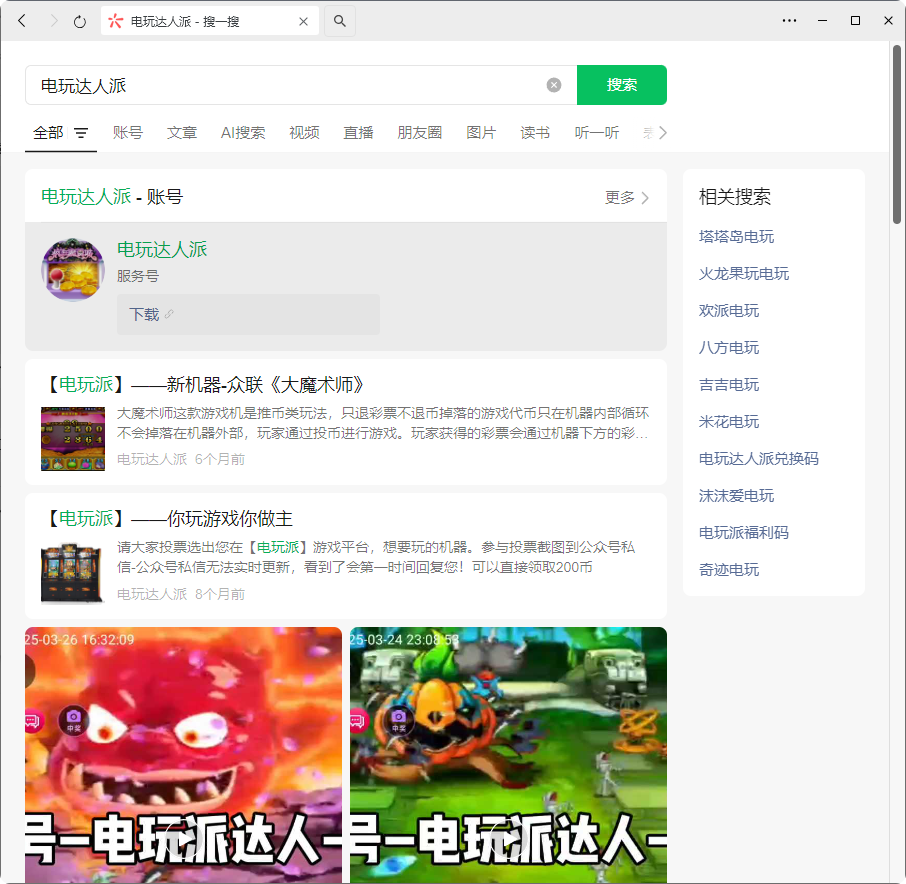Search related term 塔塔岛电玩
The height and width of the screenshot is (884, 906).
tap(736, 236)
